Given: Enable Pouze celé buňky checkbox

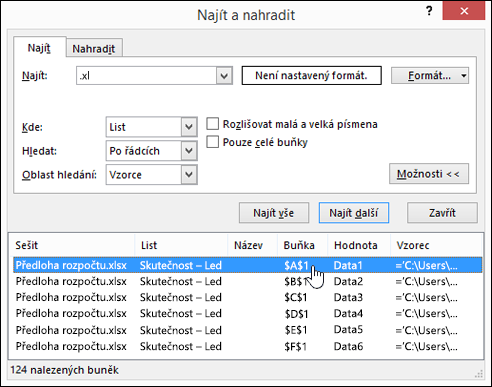Looking at the screenshot, I should point(213,142).
